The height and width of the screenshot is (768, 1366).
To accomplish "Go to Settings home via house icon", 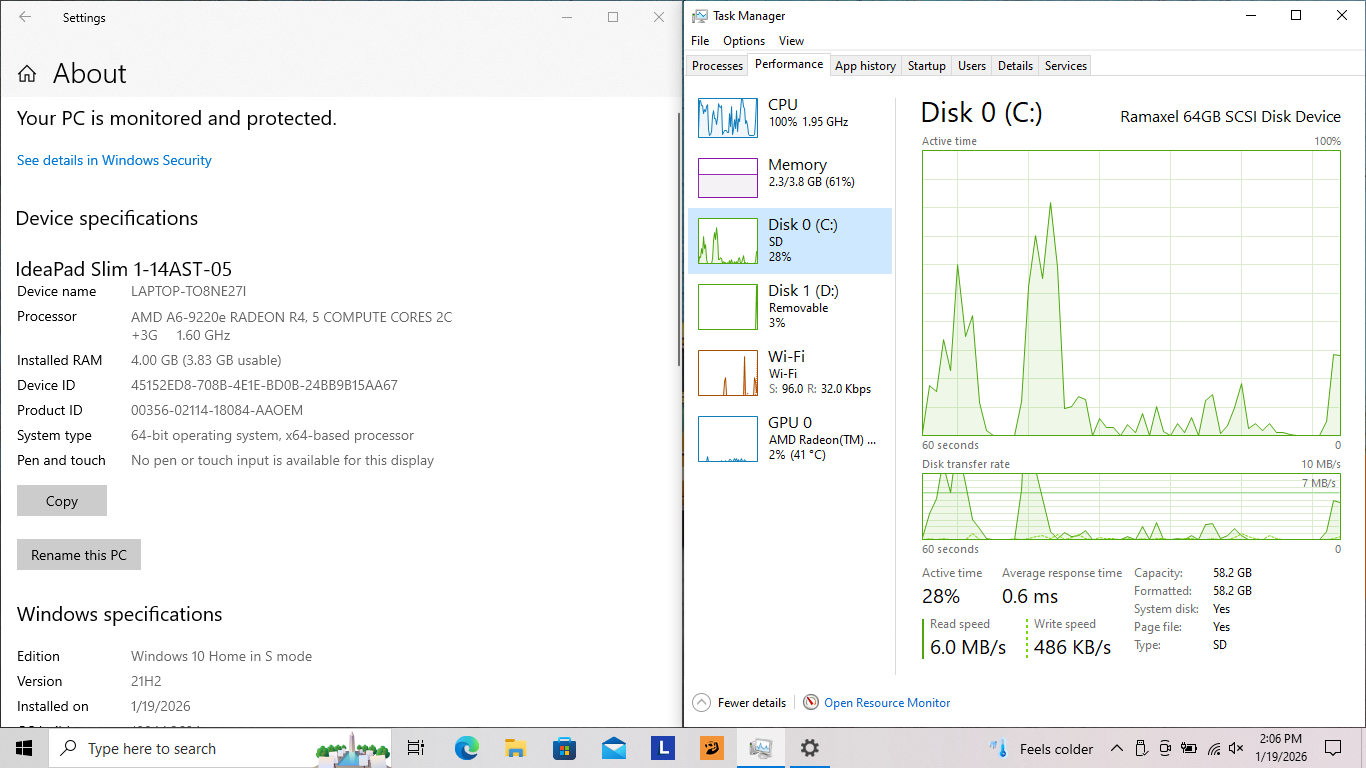I will (28, 74).
